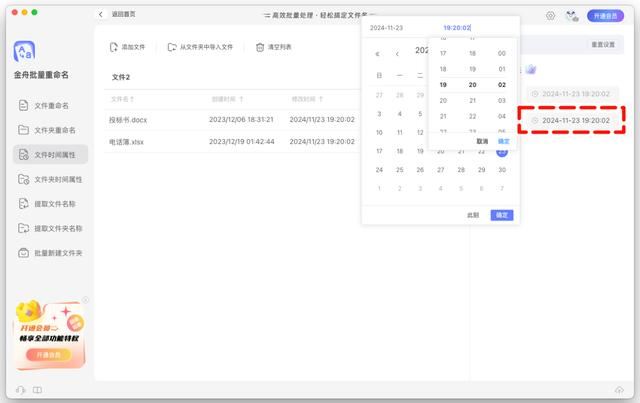The width and height of the screenshot is (640, 403).
Task: Click the 清空列表 trash icon
Action: point(260,47)
